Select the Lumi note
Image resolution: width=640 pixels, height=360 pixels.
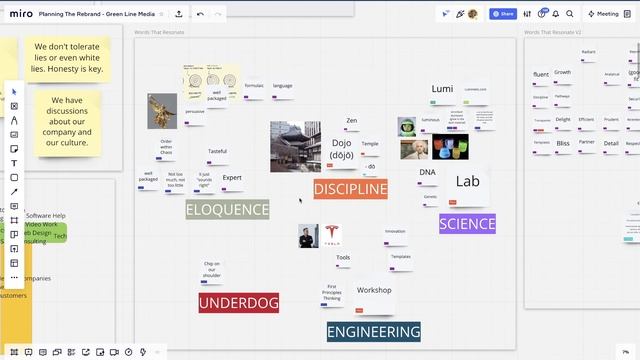442,92
